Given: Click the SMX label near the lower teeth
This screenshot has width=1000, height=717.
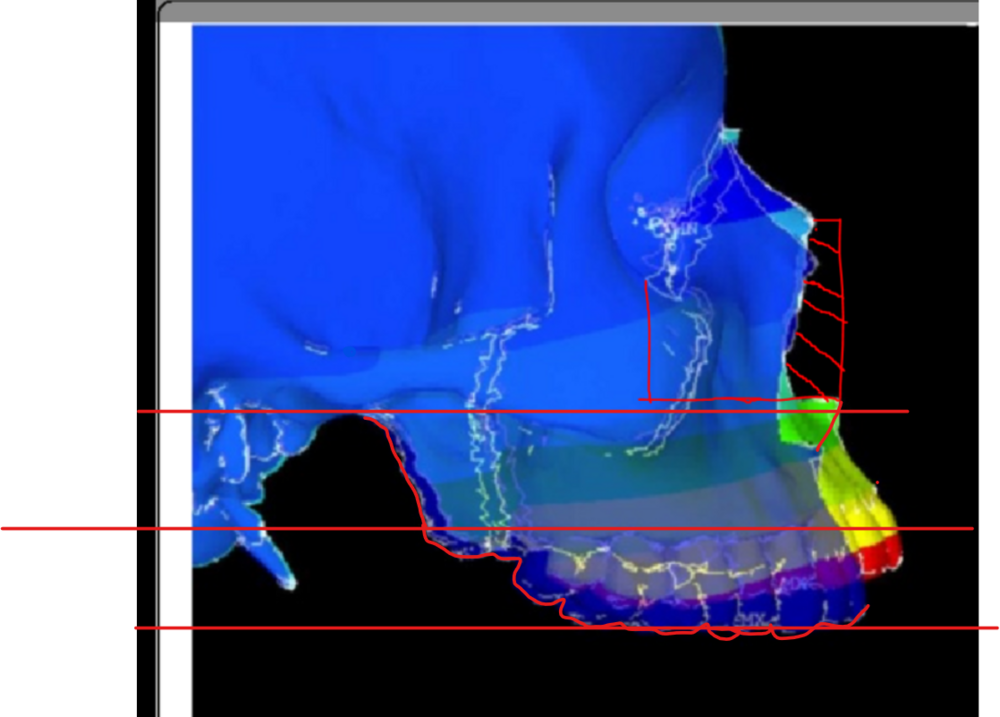Looking at the screenshot, I should [x=749, y=619].
